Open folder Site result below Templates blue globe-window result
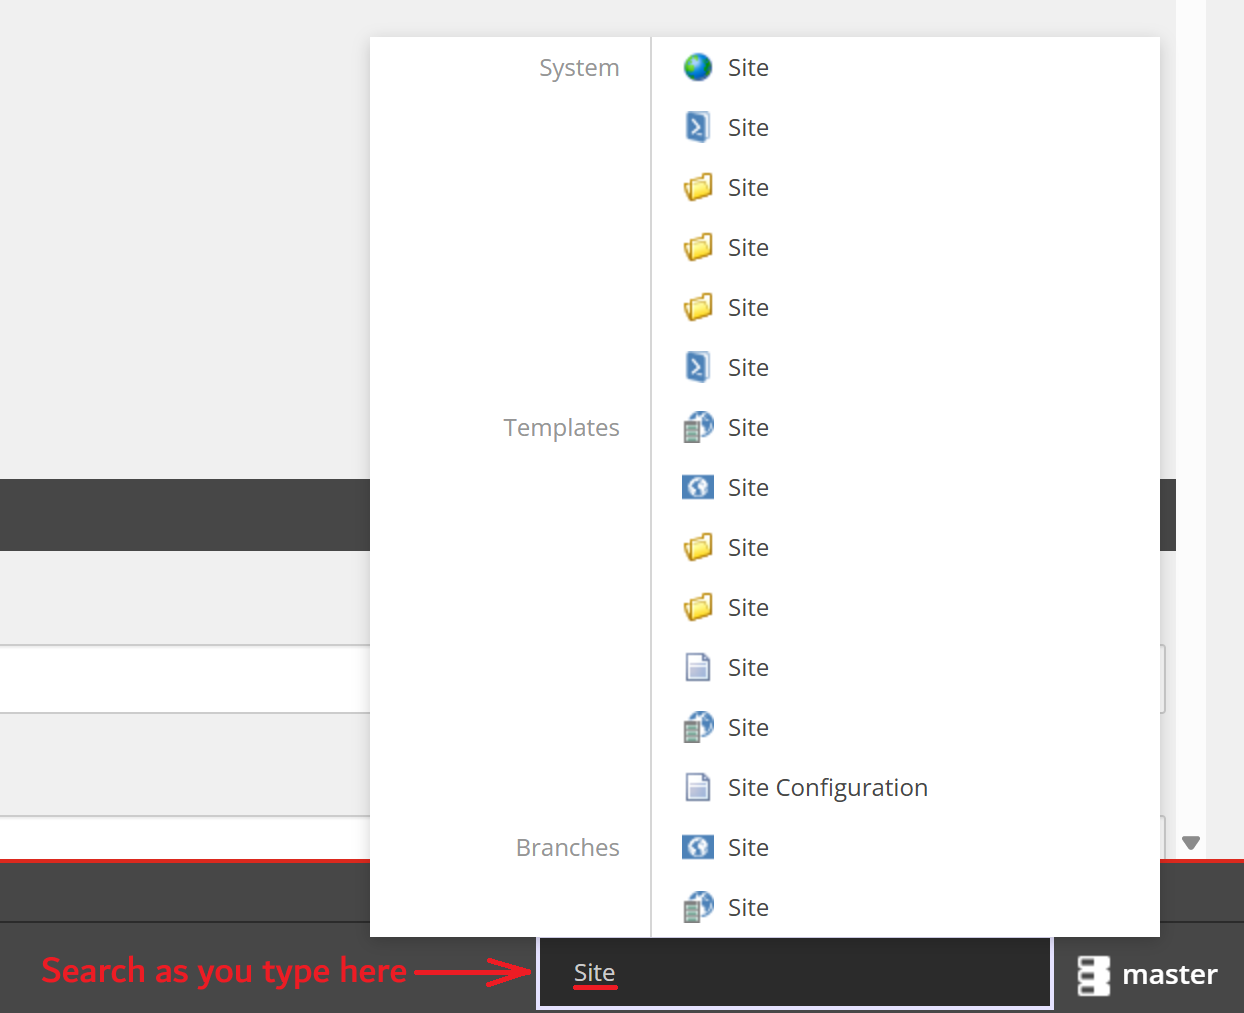This screenshot has width=1244, height=1013. (905, 547)
